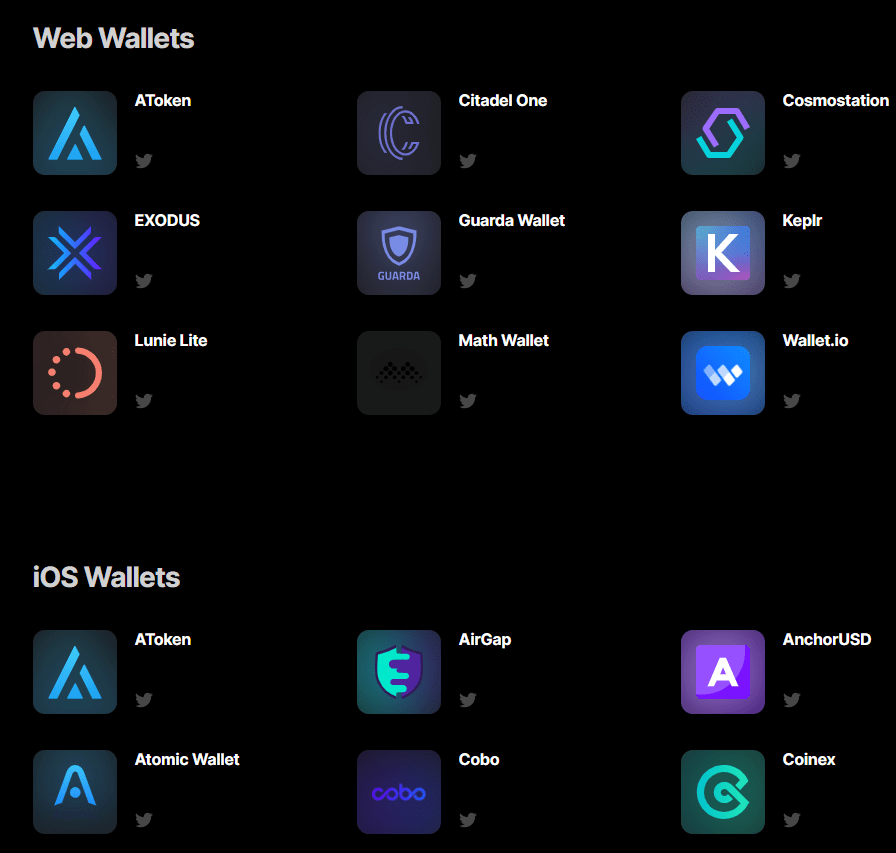Select the EXODUS wallet logo
This screenshot has height=853, width=896.
(75, 253)
